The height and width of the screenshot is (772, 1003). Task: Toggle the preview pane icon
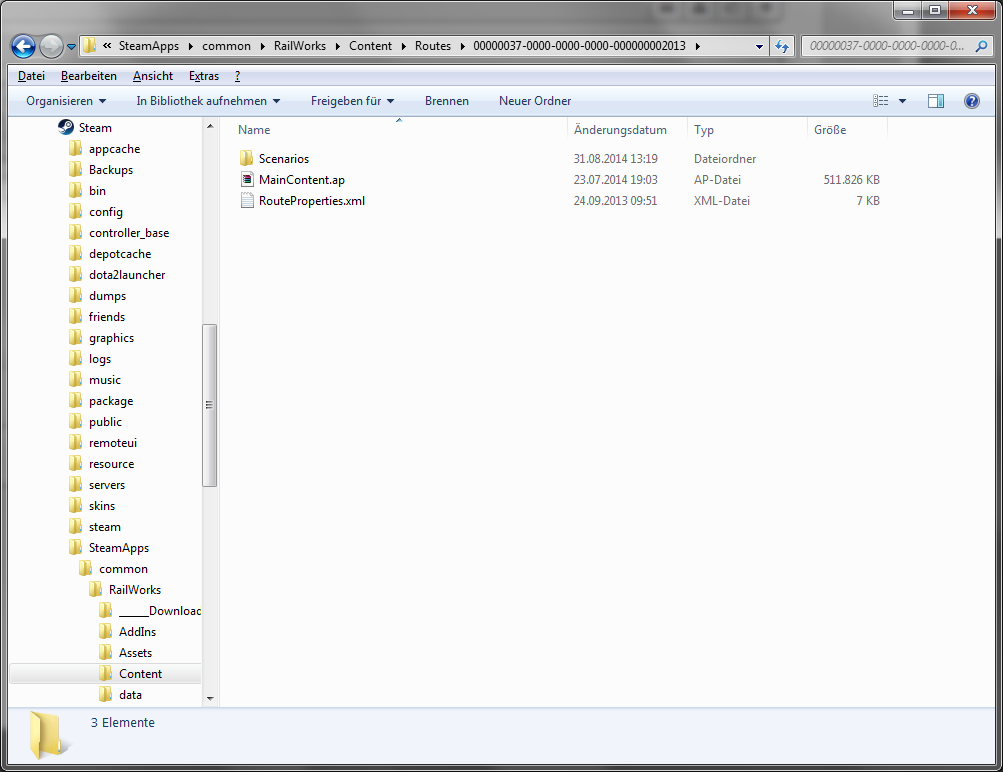tap(936, 101)
